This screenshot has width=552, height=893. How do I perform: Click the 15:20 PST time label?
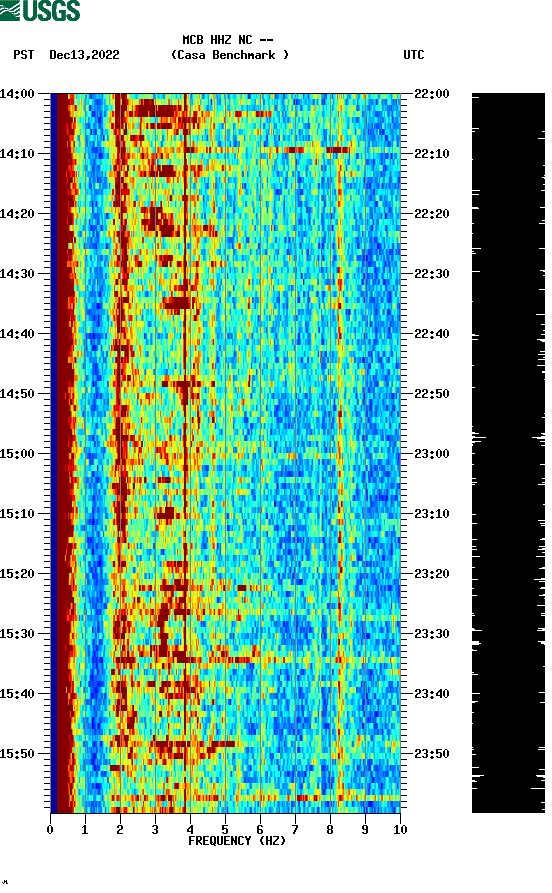[x=17, y=574]
